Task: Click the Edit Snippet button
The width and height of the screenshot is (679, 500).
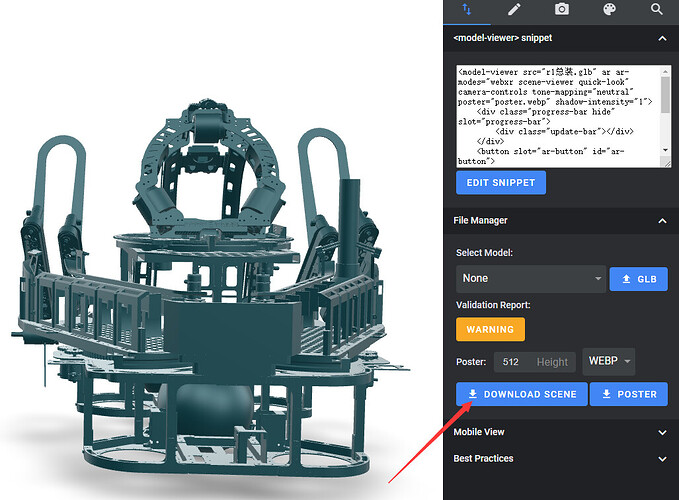Action: (x=501, y=183)
